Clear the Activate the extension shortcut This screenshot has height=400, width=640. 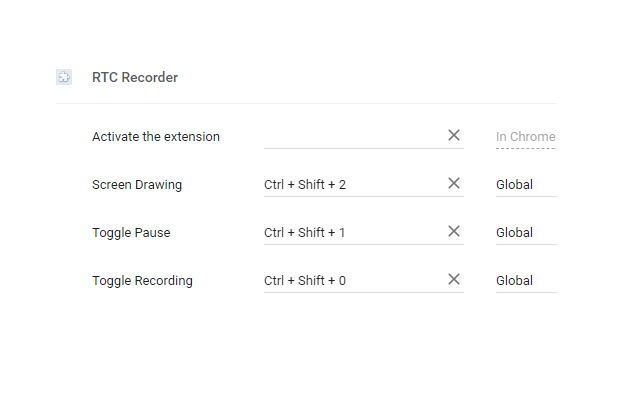coord(453,135)
